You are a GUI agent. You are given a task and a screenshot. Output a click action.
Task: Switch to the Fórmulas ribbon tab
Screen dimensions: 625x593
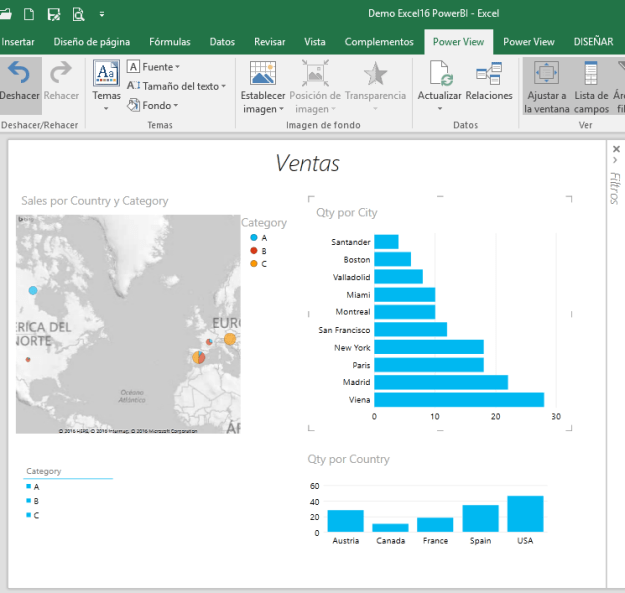coord(169,42)
